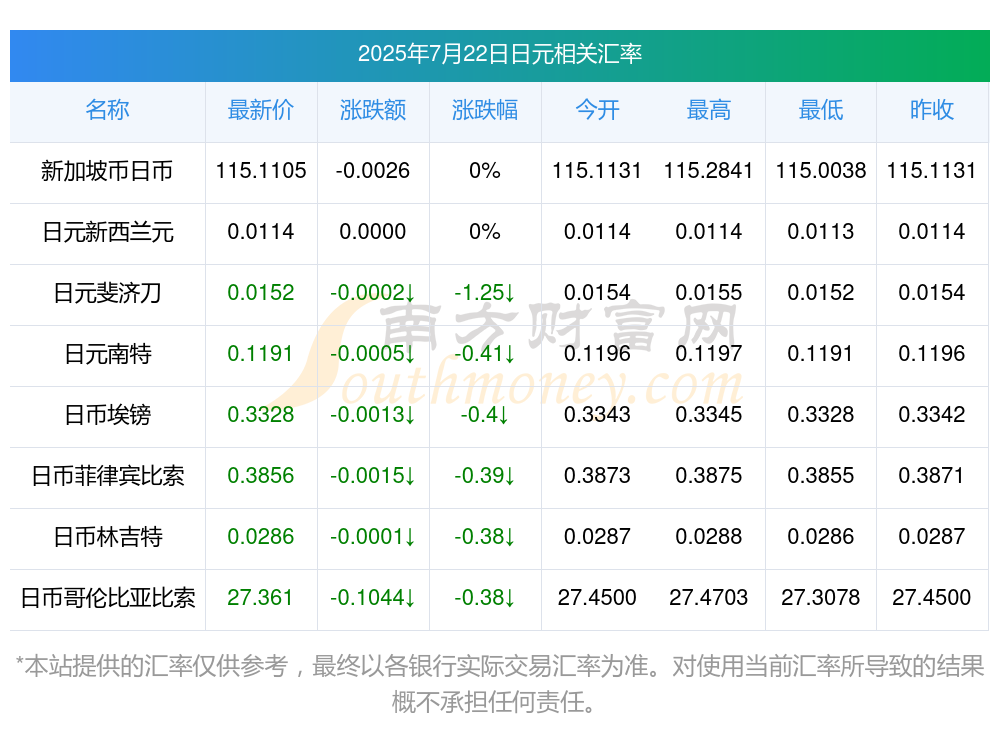Click change amount -0.0026
1000x733 pixels.
373,171
